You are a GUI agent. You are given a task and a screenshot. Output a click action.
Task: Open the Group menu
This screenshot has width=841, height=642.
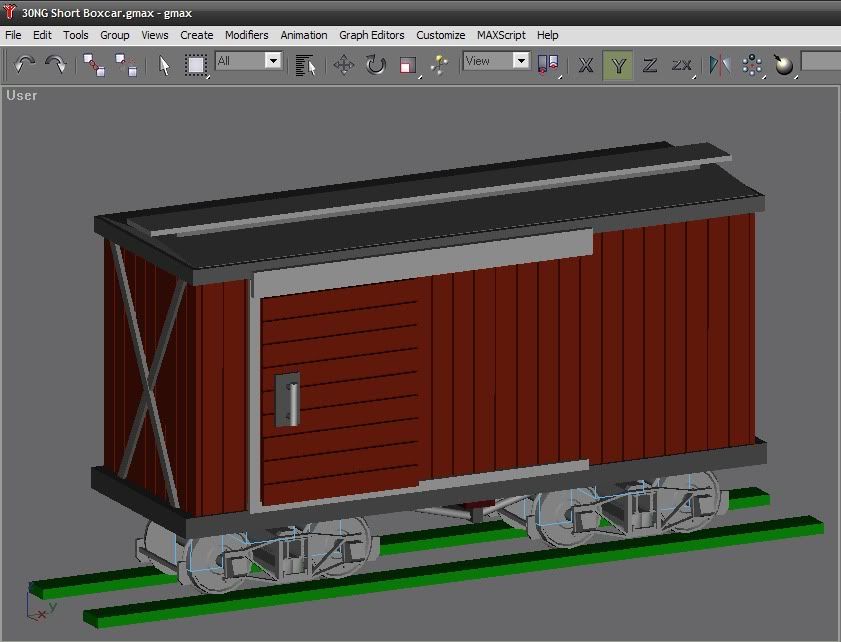pos(114,35)
